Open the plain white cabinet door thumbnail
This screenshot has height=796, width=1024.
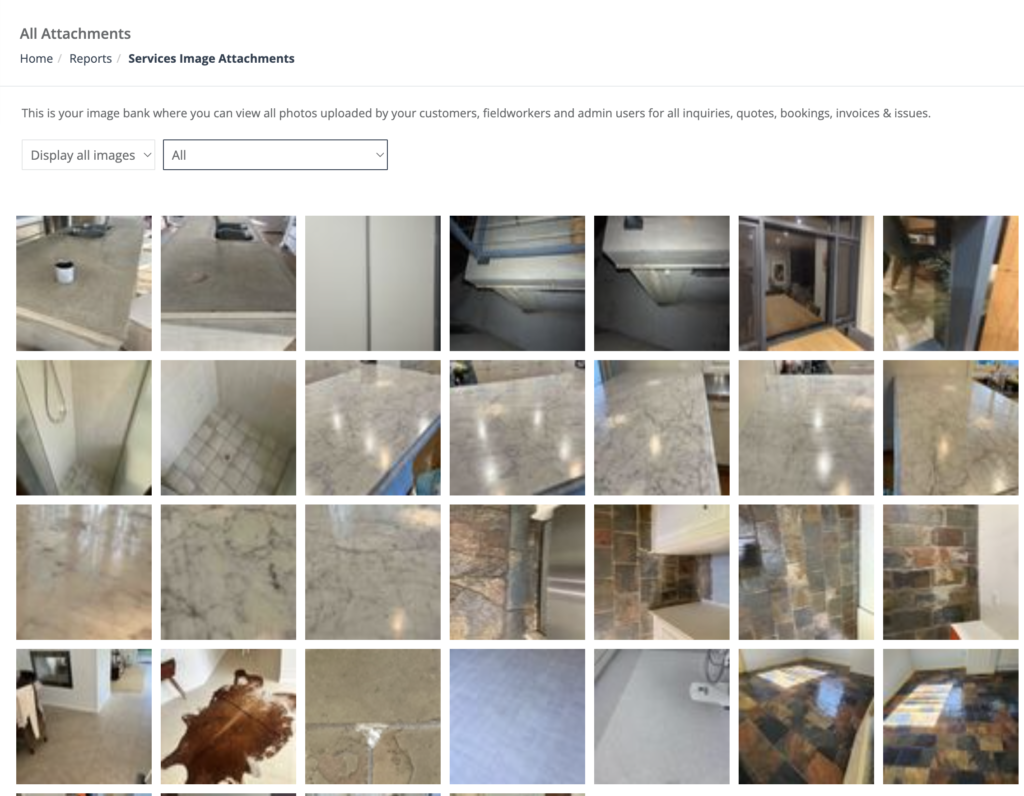coord(372,283)
